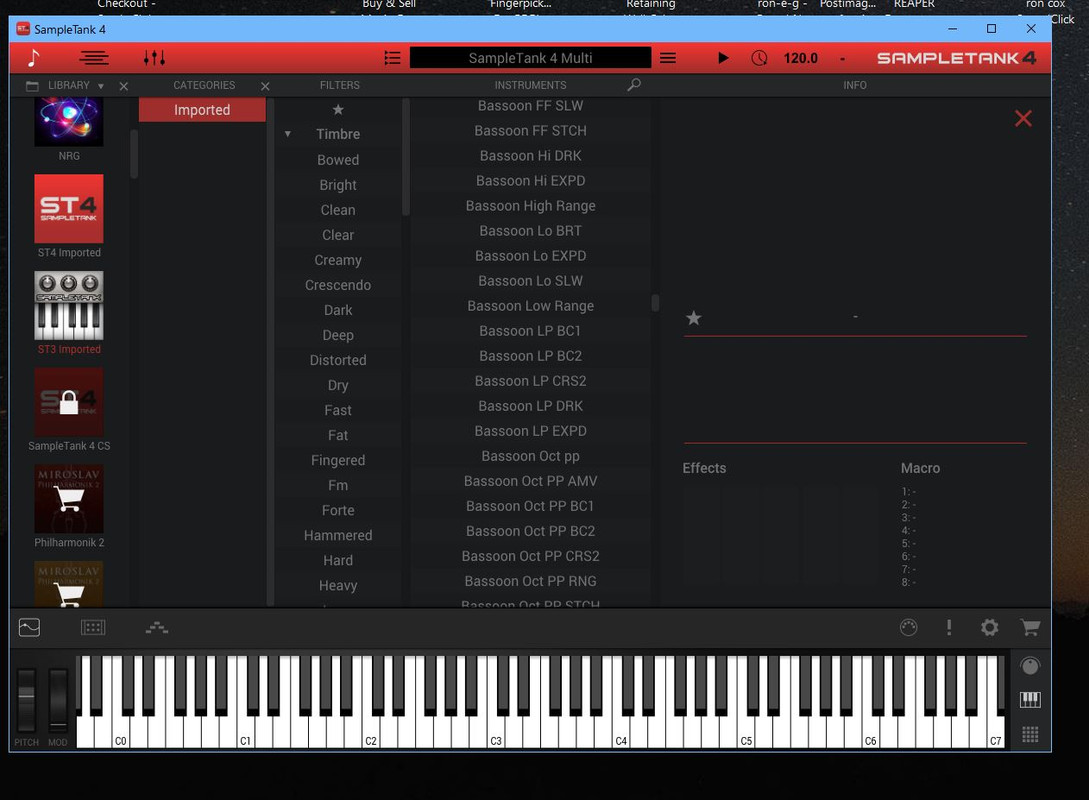Open the Play view music note icon
The image size is (1089, 800).
tap(33, 58)
